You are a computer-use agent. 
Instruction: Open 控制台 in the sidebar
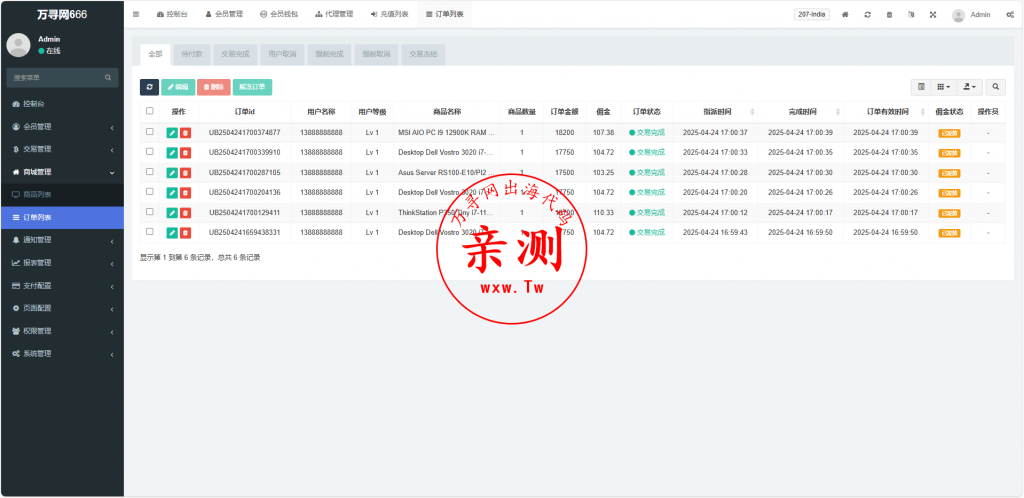pyautogui.click(x=62, y=104)
